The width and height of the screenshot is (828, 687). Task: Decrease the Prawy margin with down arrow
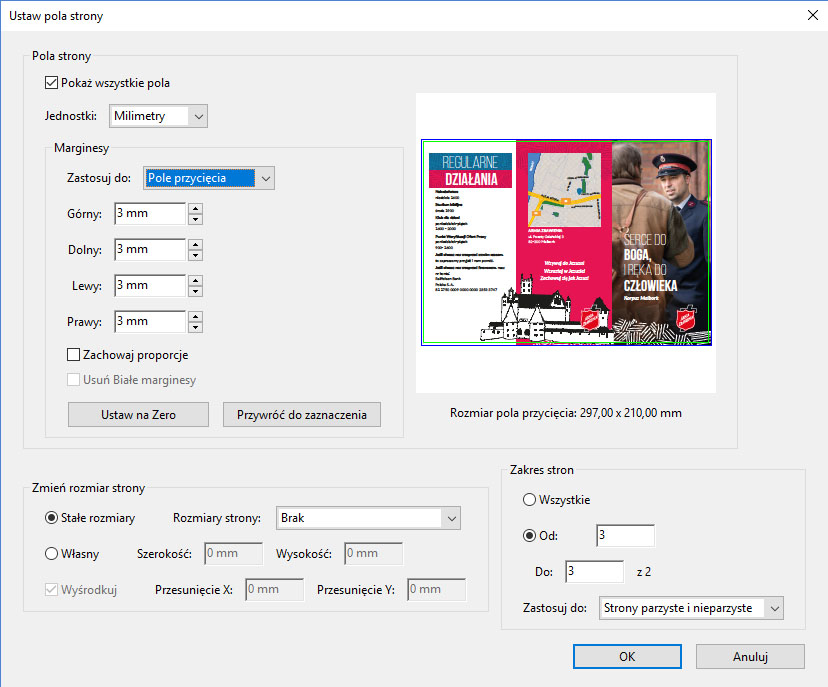coord(196,327)
